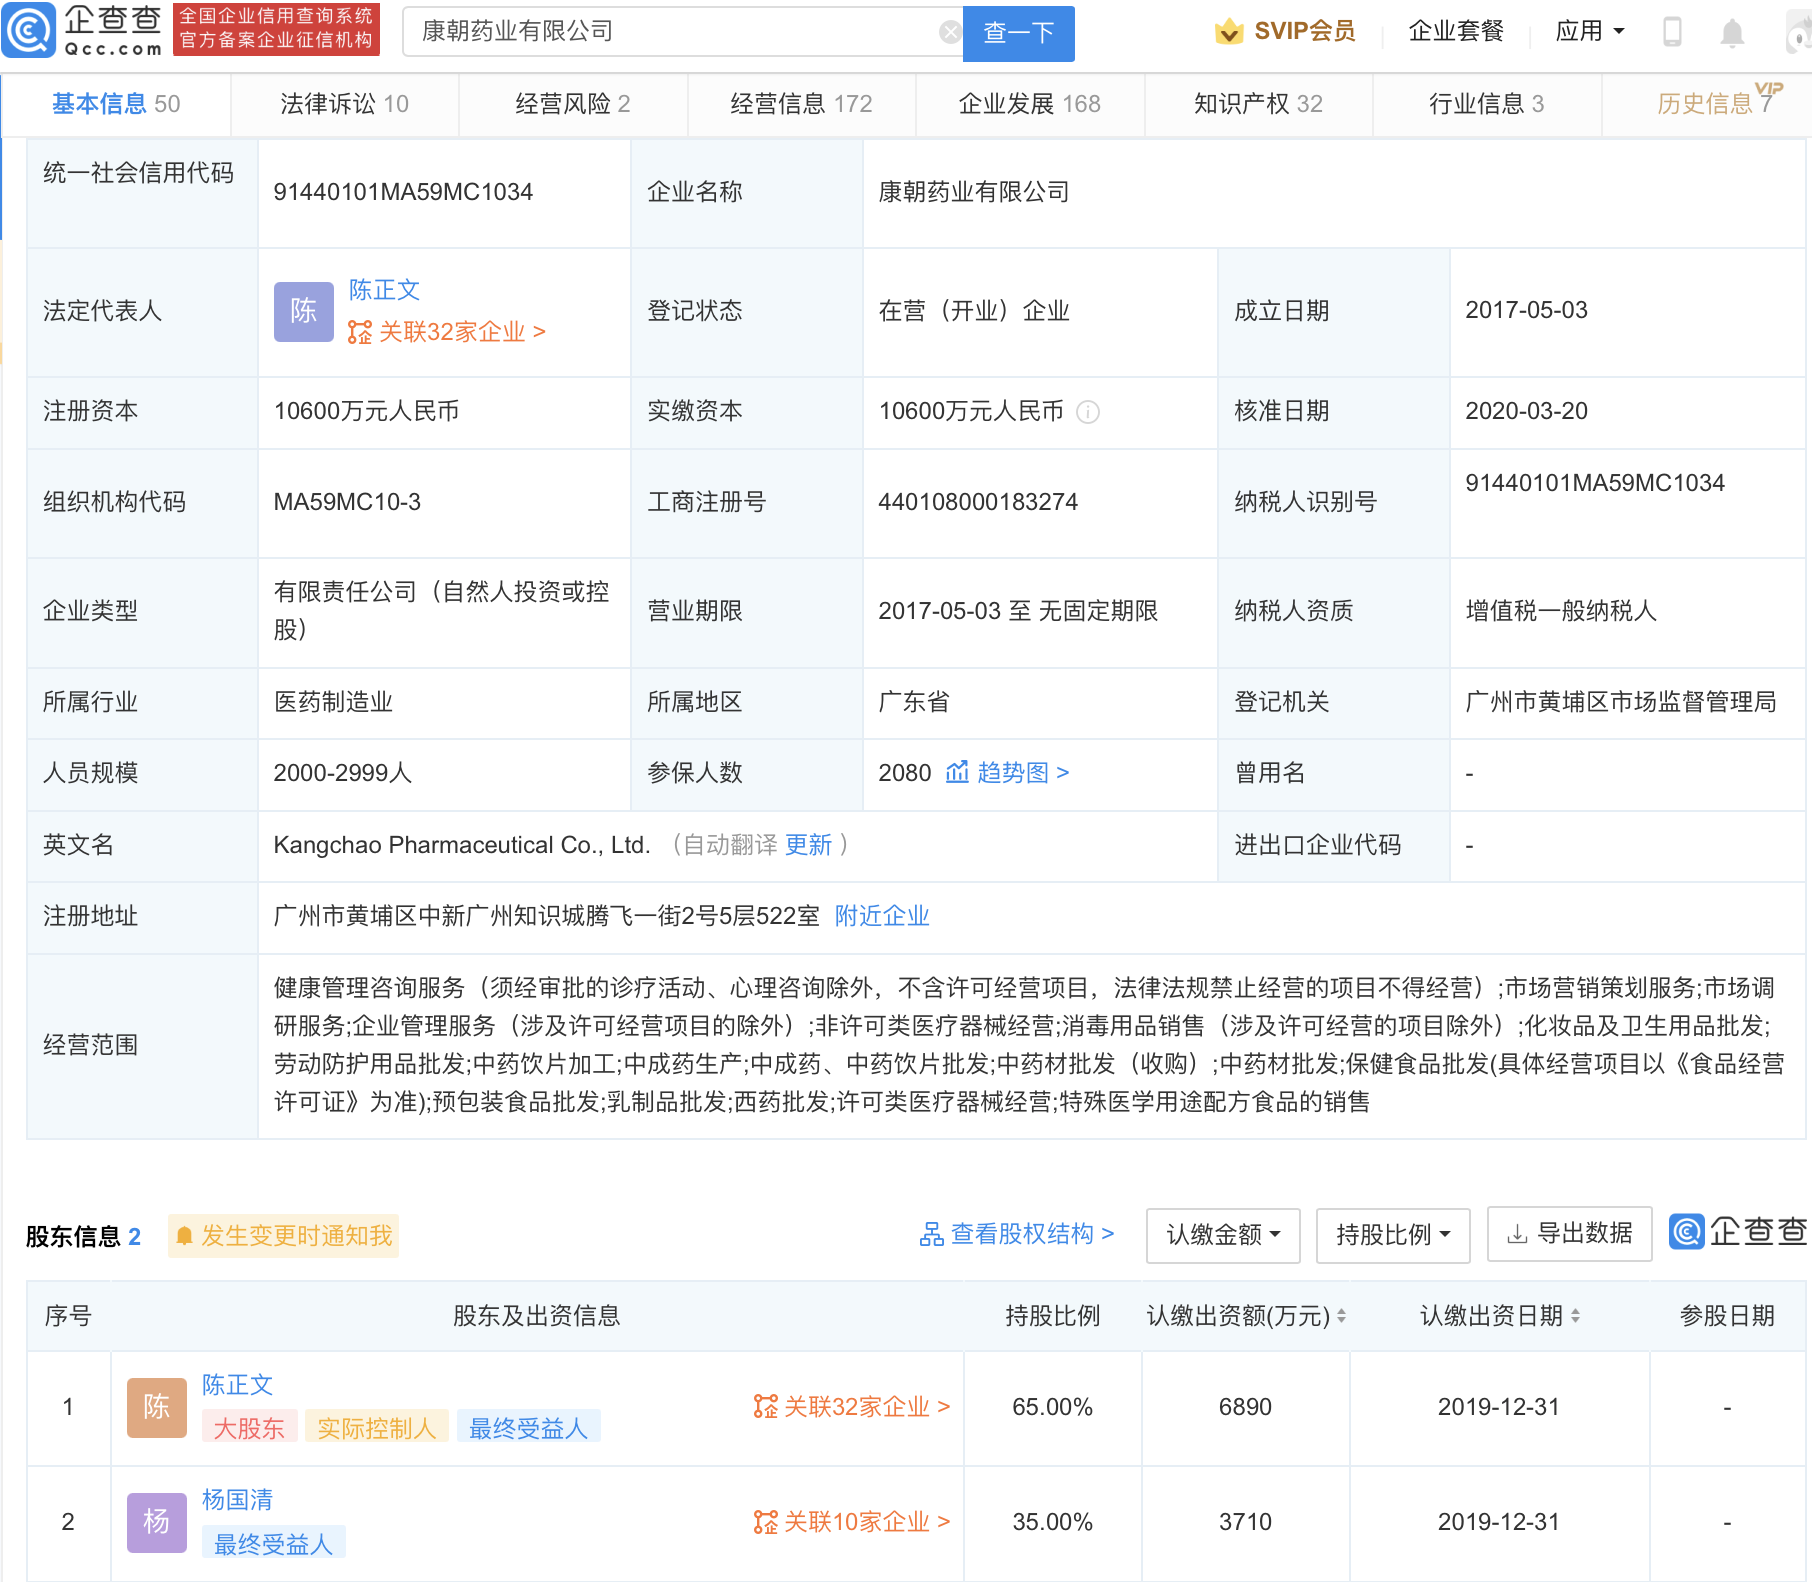
Task: Click 65.00% shareholding cell
Action: pyautogui.click(x=1052, y=1407)
